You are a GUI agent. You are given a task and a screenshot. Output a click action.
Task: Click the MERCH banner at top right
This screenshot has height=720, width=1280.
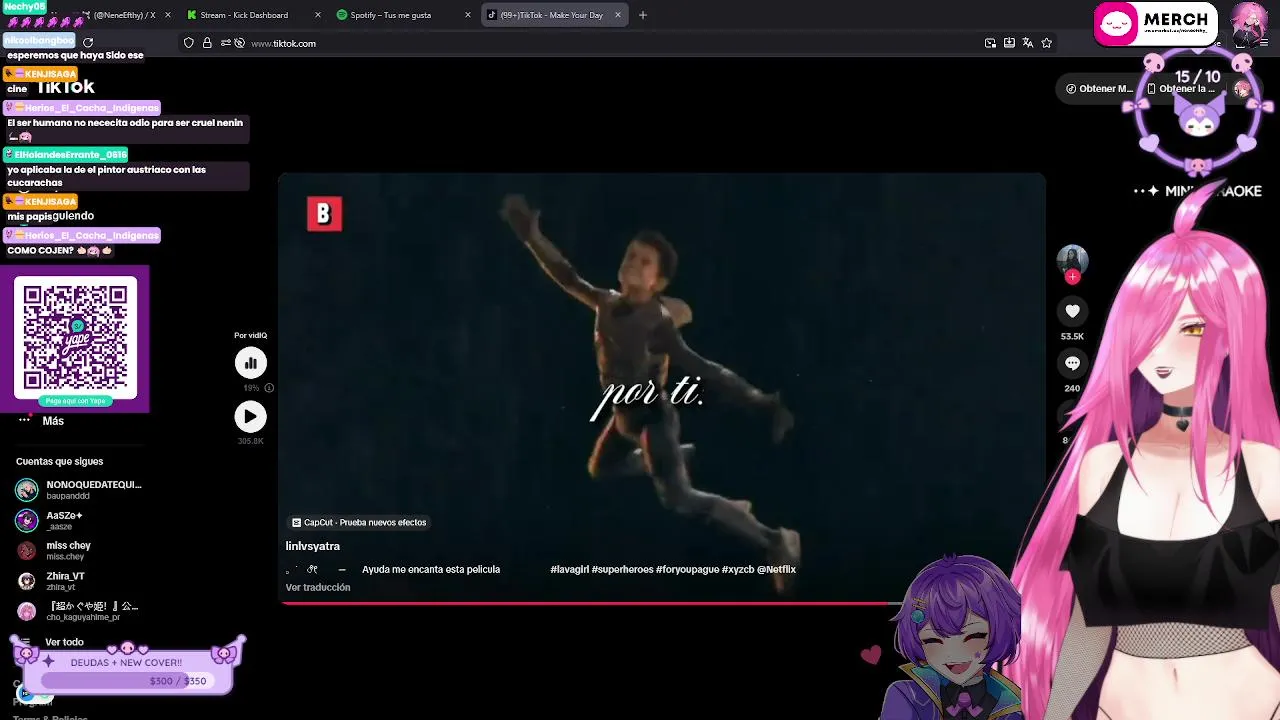(1155, 24)
